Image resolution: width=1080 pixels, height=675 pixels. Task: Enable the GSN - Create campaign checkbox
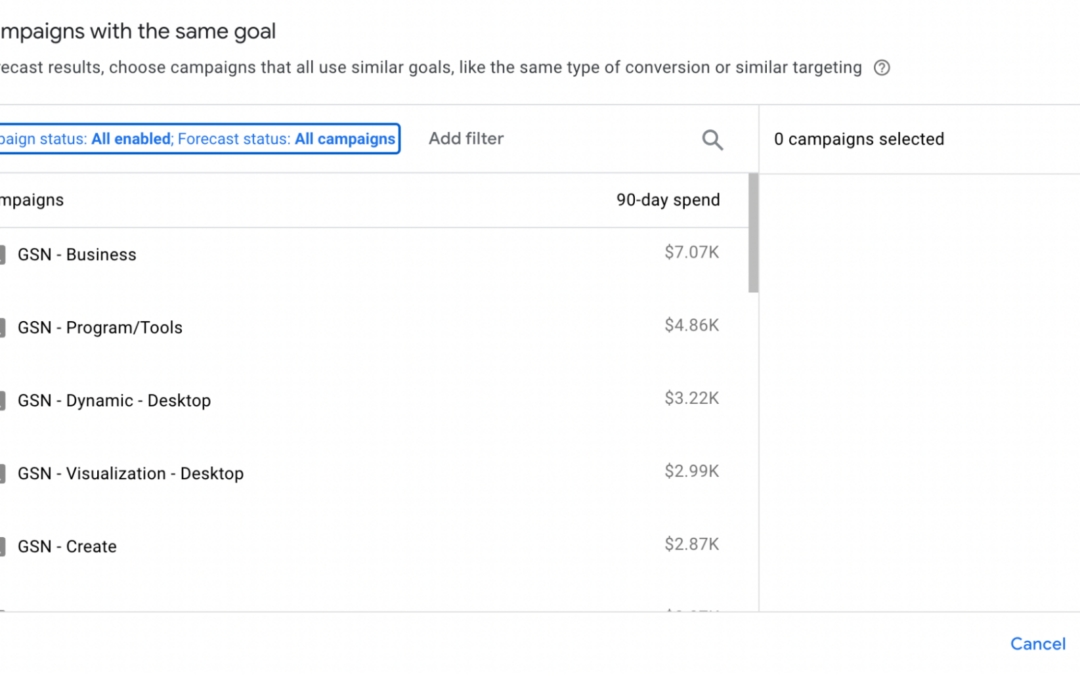coord(2,547)
